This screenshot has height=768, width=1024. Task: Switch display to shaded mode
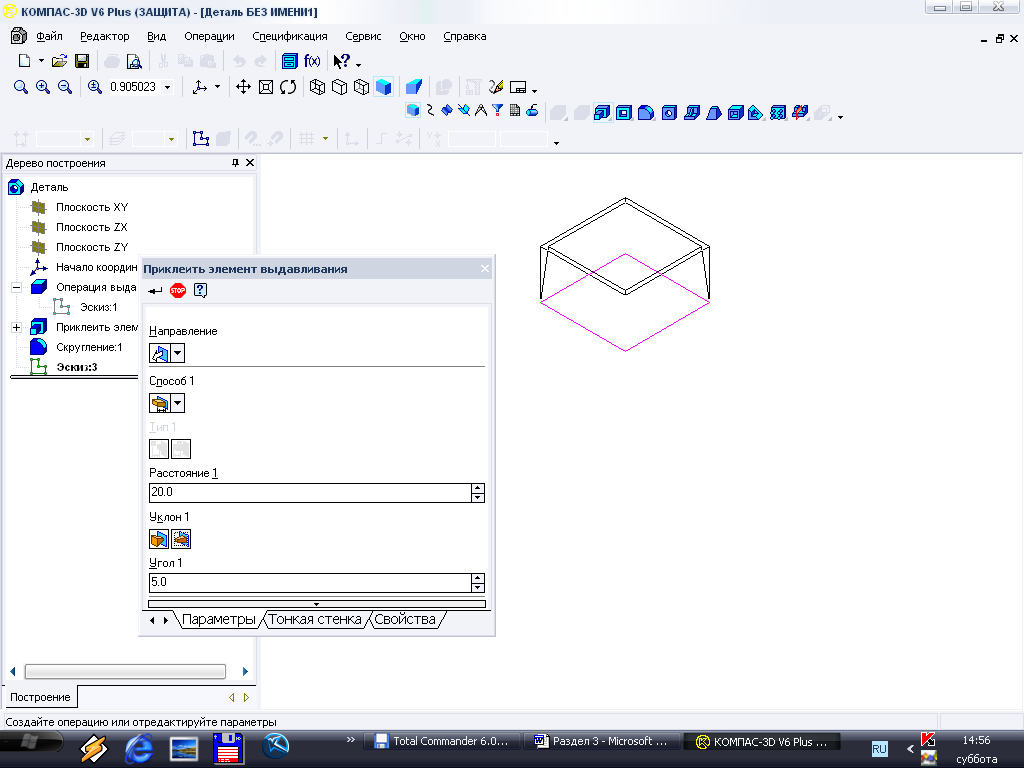[x=383, y=87]
